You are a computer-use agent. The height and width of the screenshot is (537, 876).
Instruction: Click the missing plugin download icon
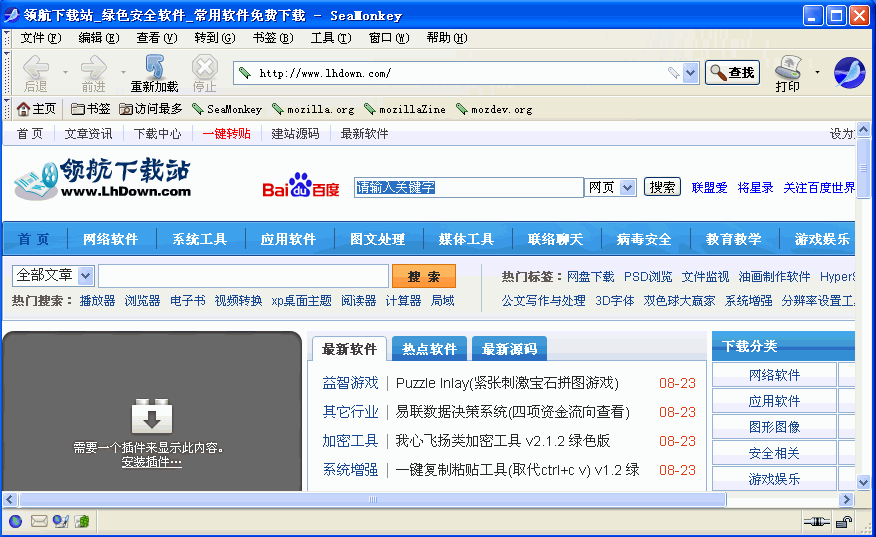tap(152, 416)
